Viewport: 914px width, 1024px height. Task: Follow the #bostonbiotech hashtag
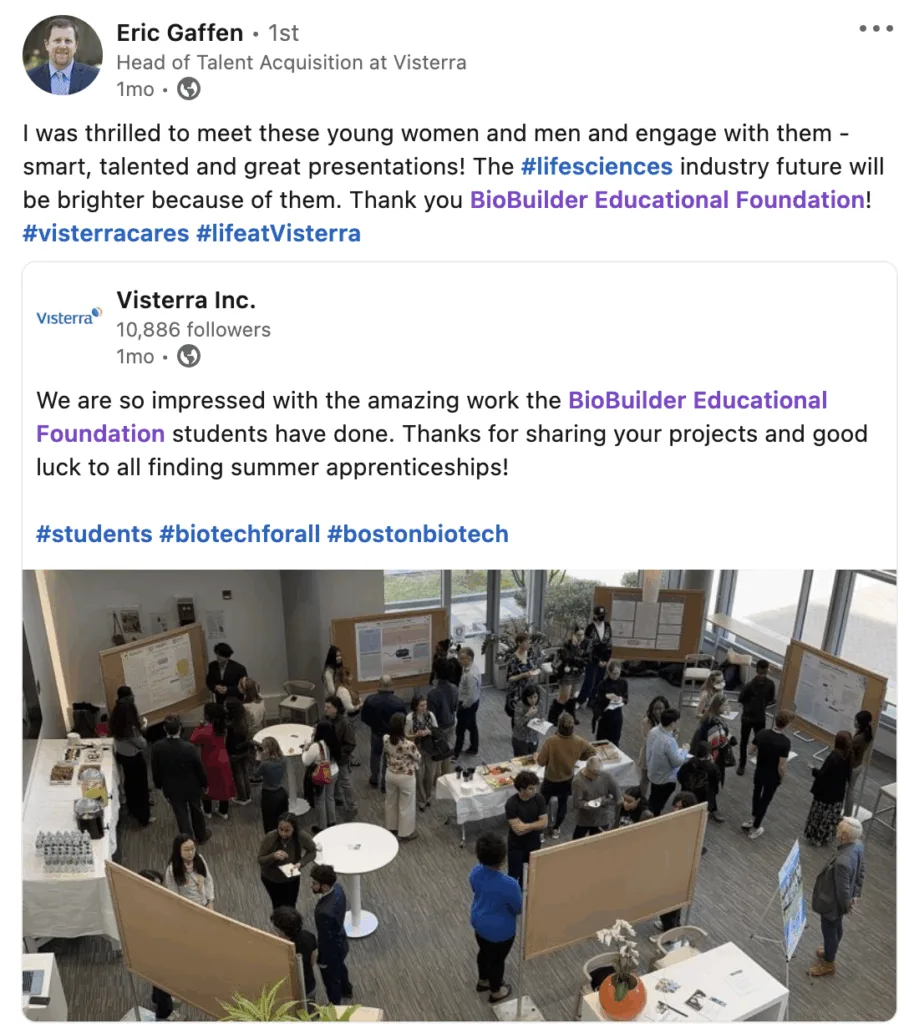418,533
